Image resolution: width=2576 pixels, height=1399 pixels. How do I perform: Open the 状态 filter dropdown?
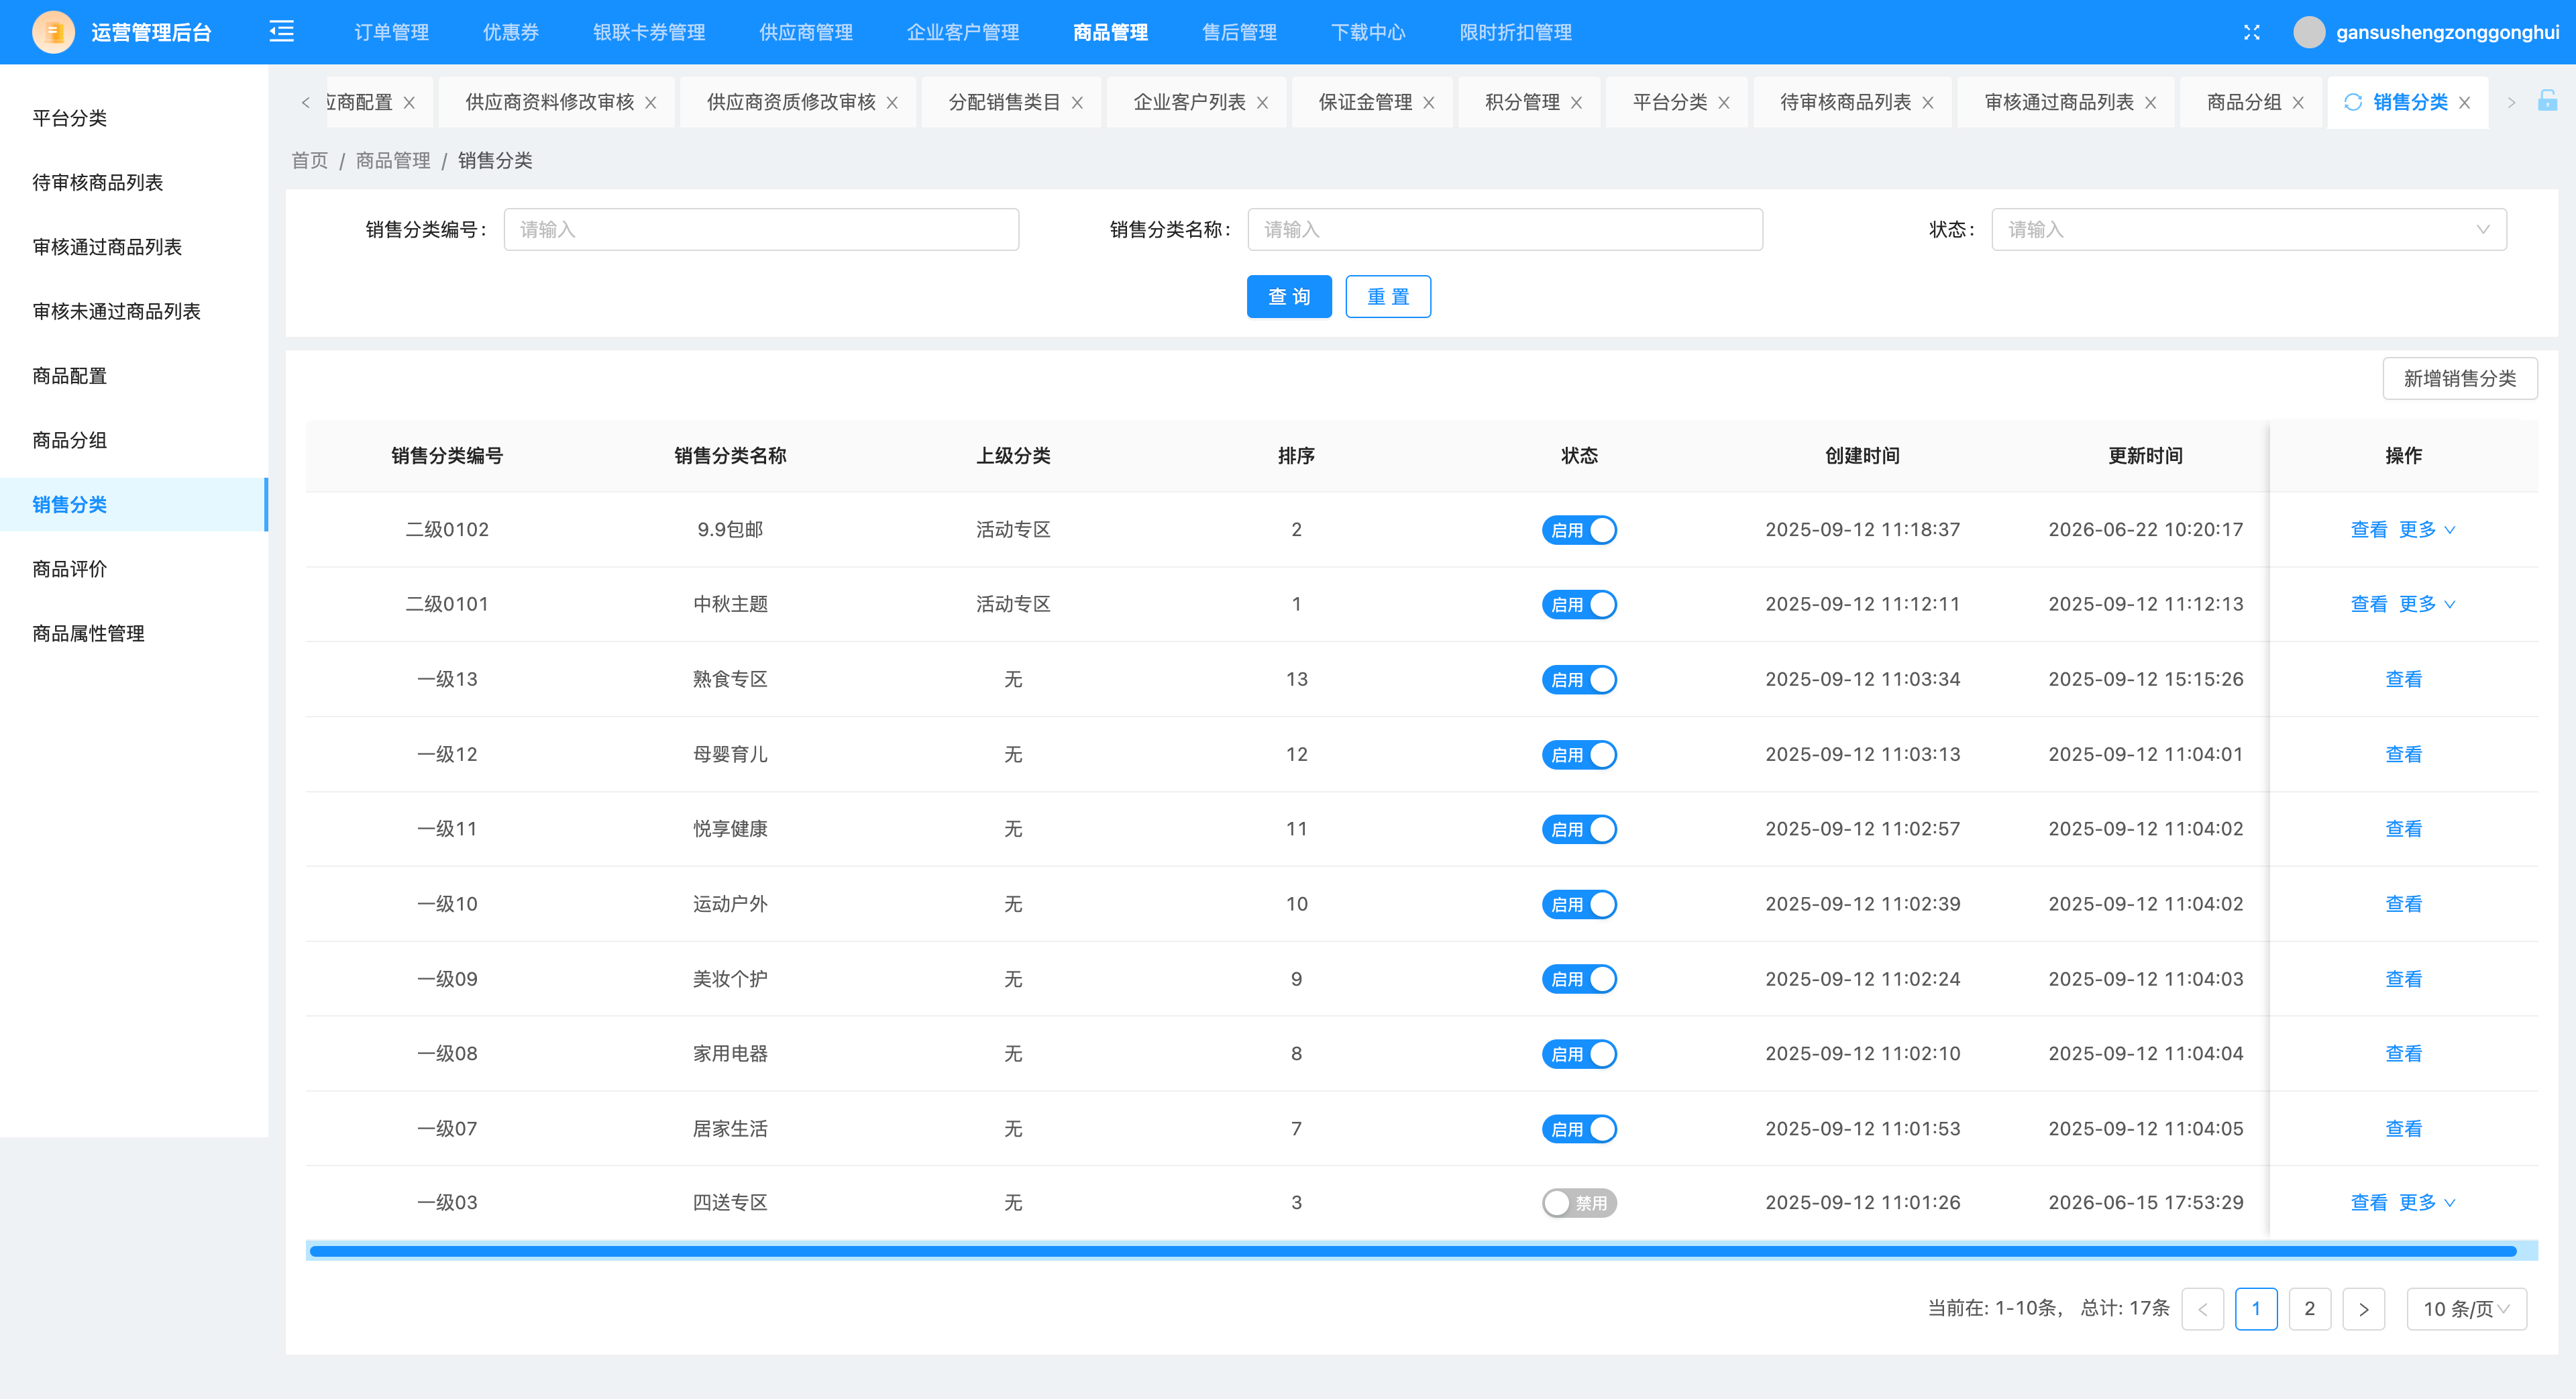tap(2248, 229)
